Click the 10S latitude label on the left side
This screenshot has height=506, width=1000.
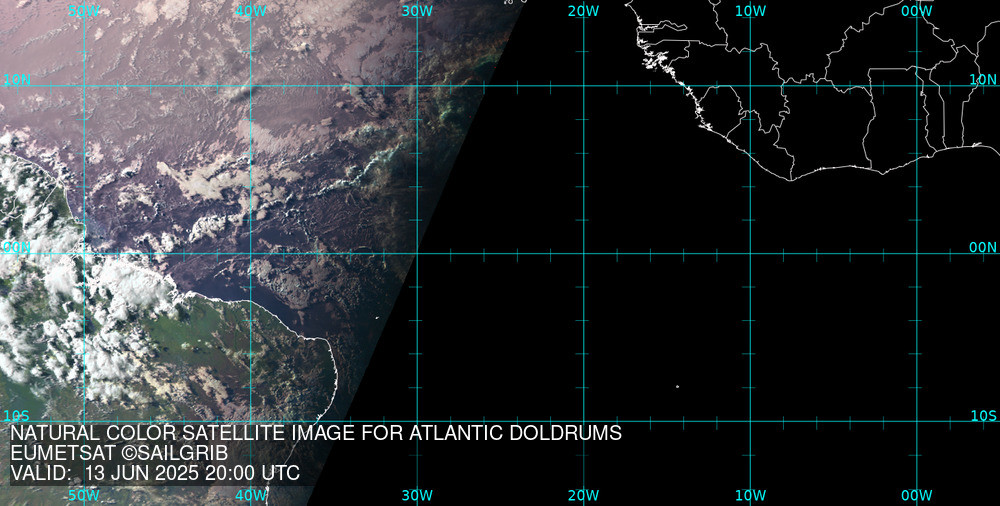(16, 416)
